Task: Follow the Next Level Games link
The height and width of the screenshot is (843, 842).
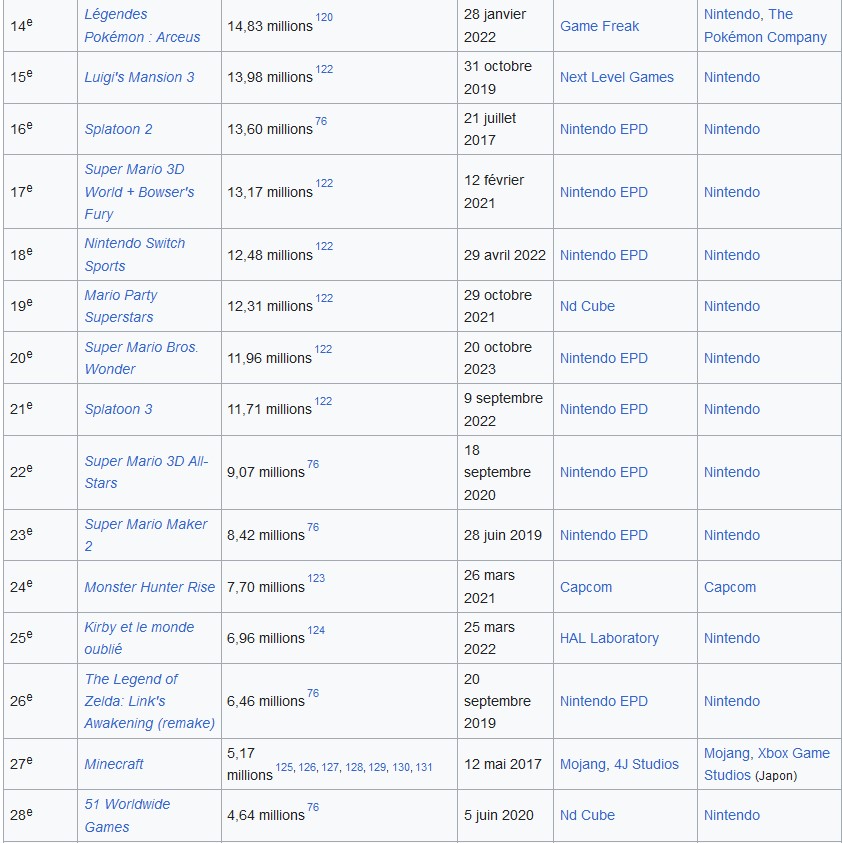Action: coord(617,77)
